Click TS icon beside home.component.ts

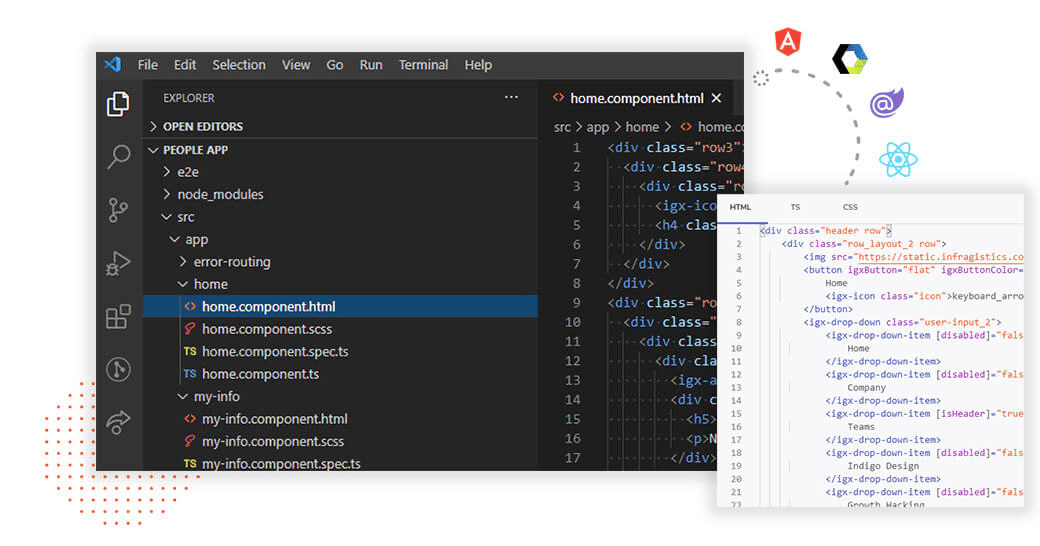pyautogui.click(x=190, y=374)
